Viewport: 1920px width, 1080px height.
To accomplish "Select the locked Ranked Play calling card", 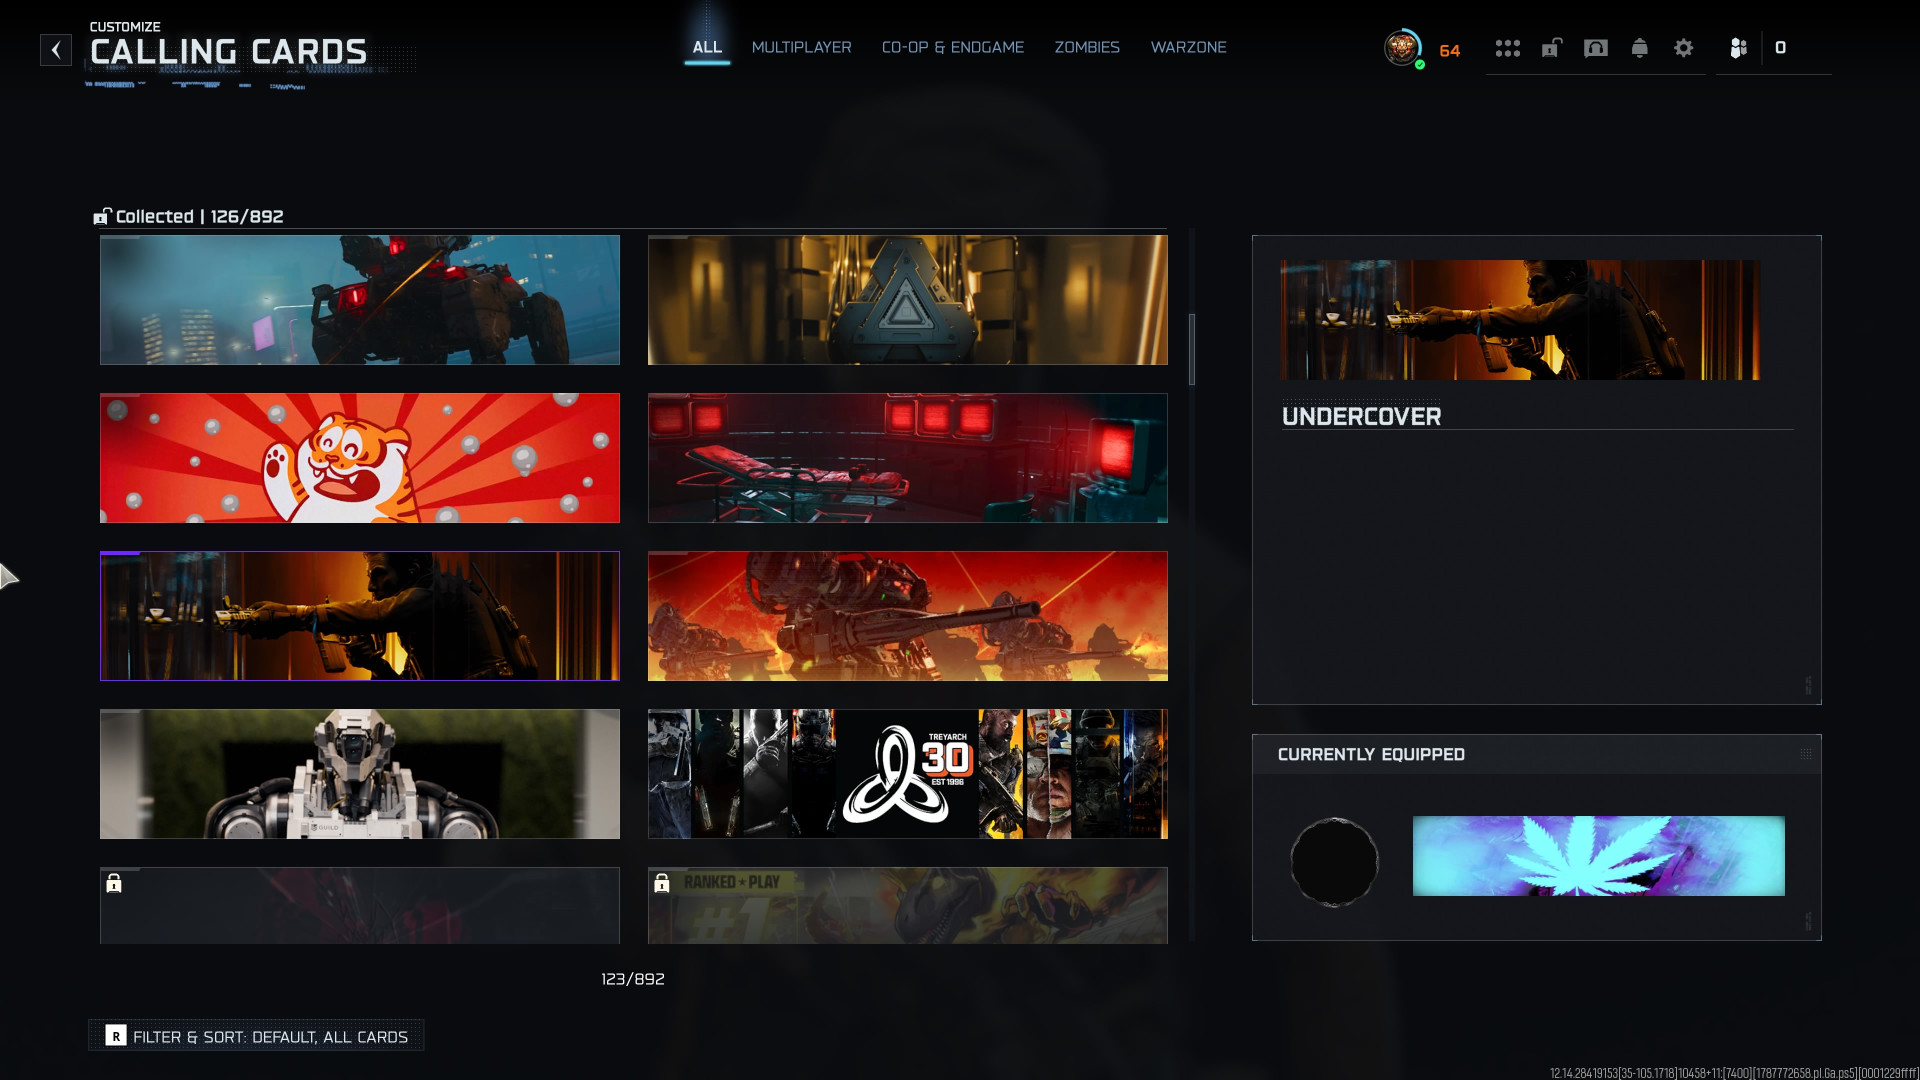I will pyautogui.click(x=908, y=906).
